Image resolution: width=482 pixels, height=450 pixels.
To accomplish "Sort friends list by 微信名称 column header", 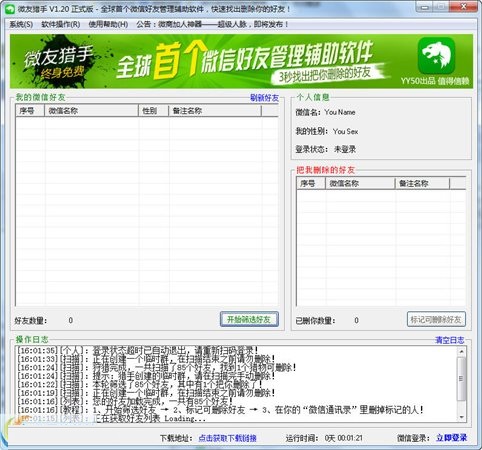I will coord(91,111).
